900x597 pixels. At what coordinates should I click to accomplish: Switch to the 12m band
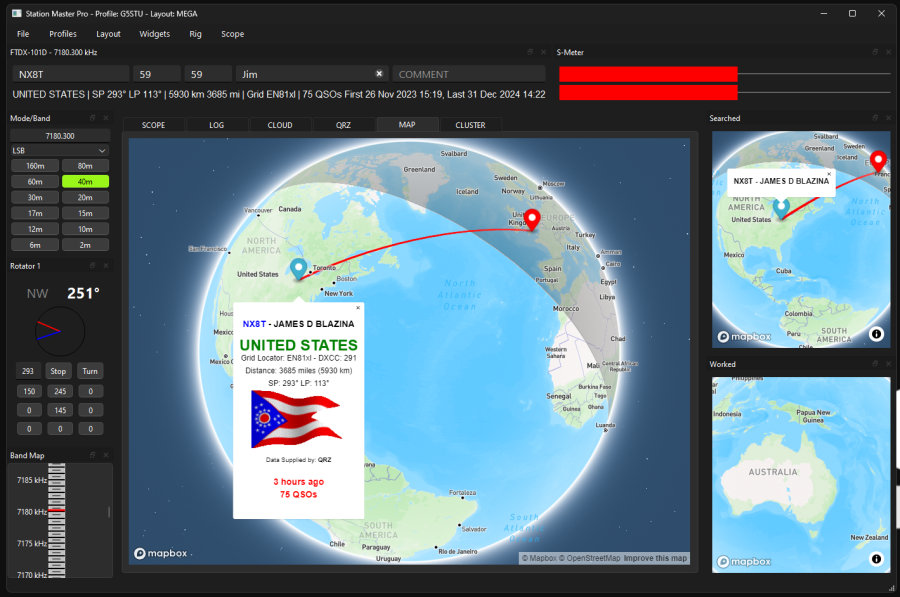click(x=35, y=229)
